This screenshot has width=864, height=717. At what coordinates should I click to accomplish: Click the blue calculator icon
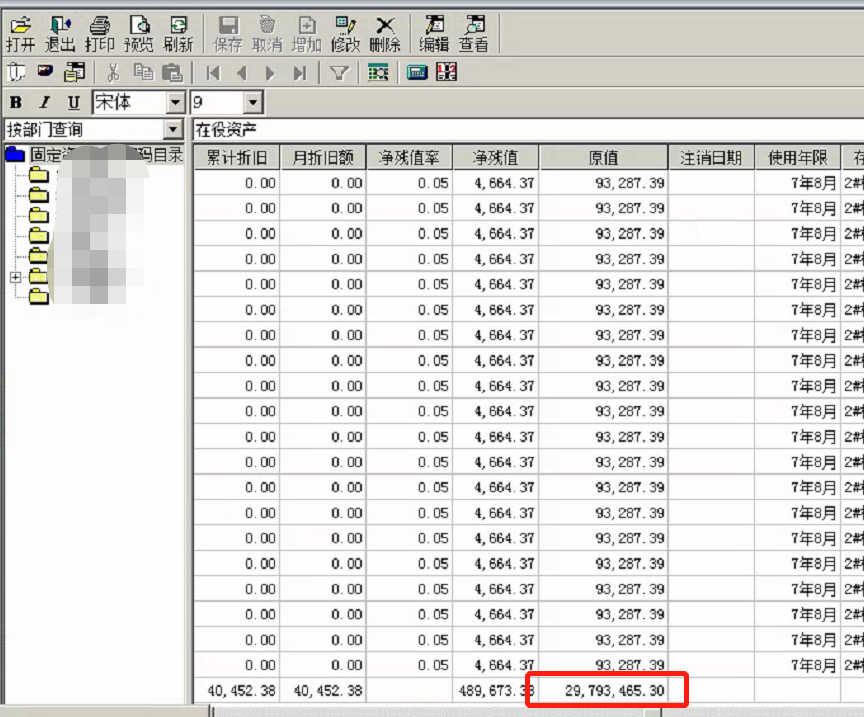tap(417, 72)
